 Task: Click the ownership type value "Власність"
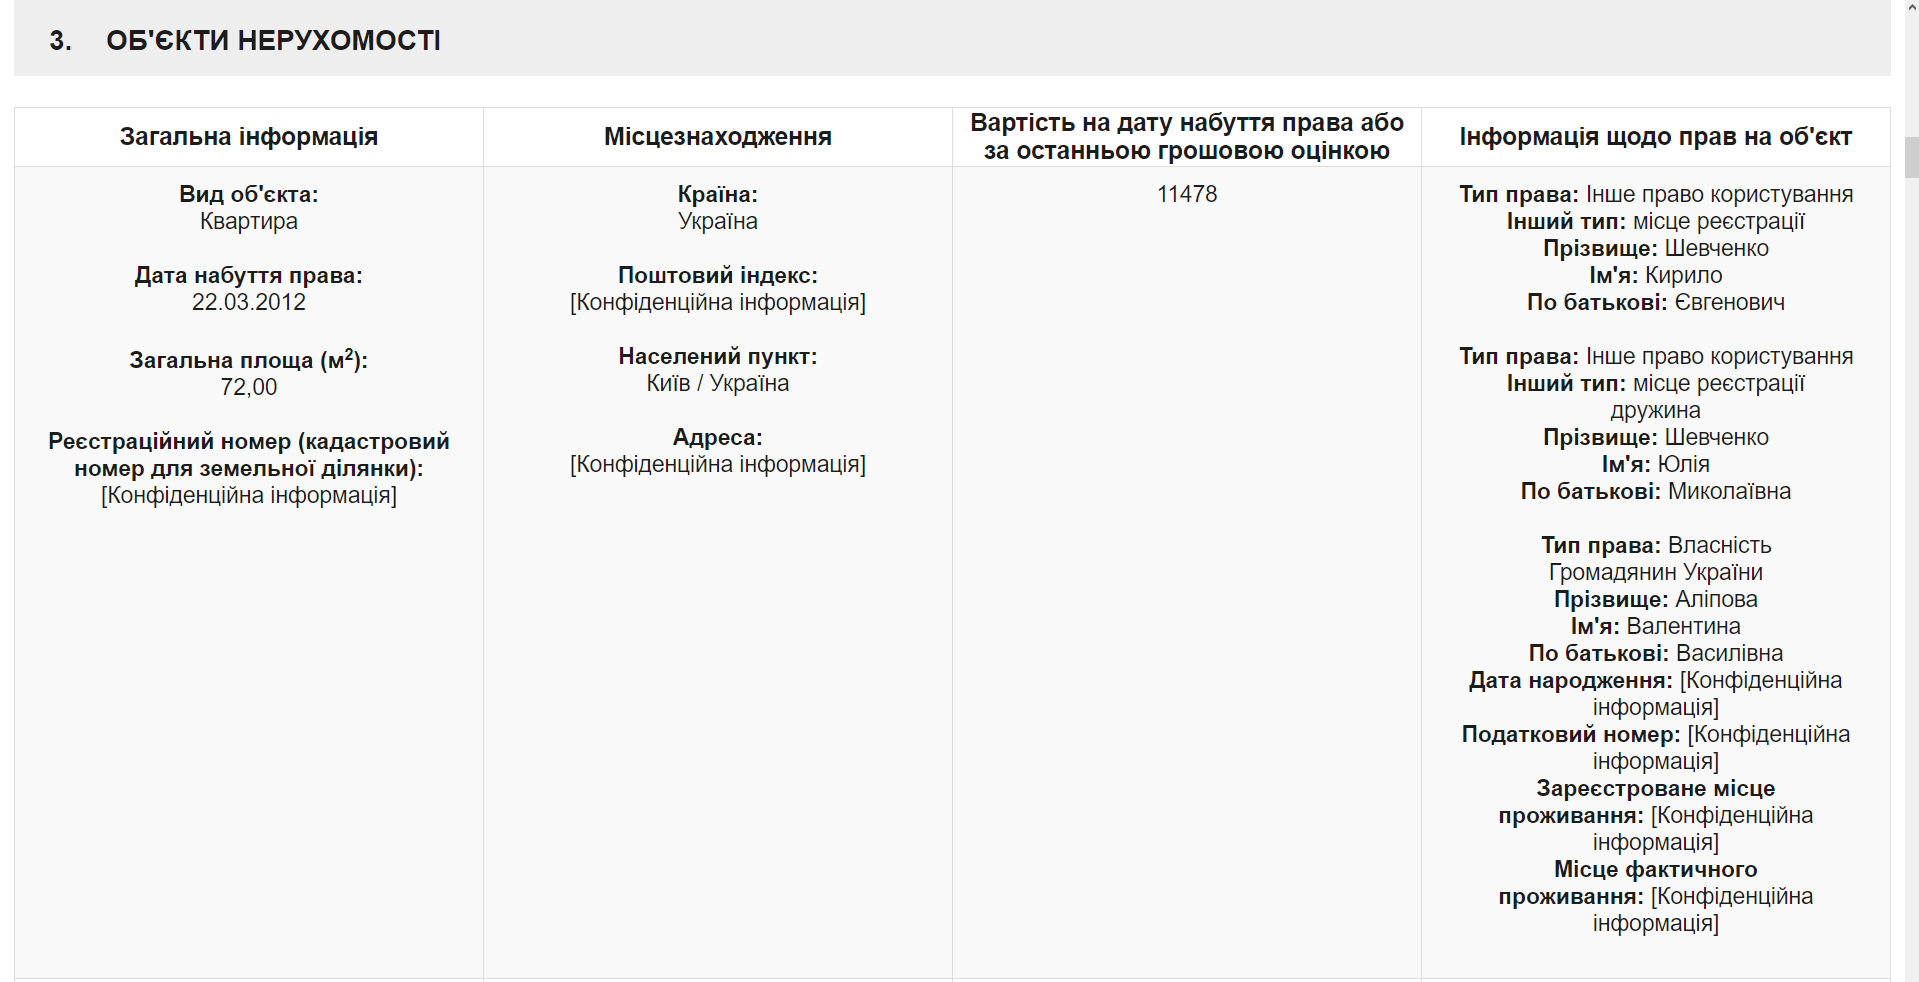(1719, 546)
